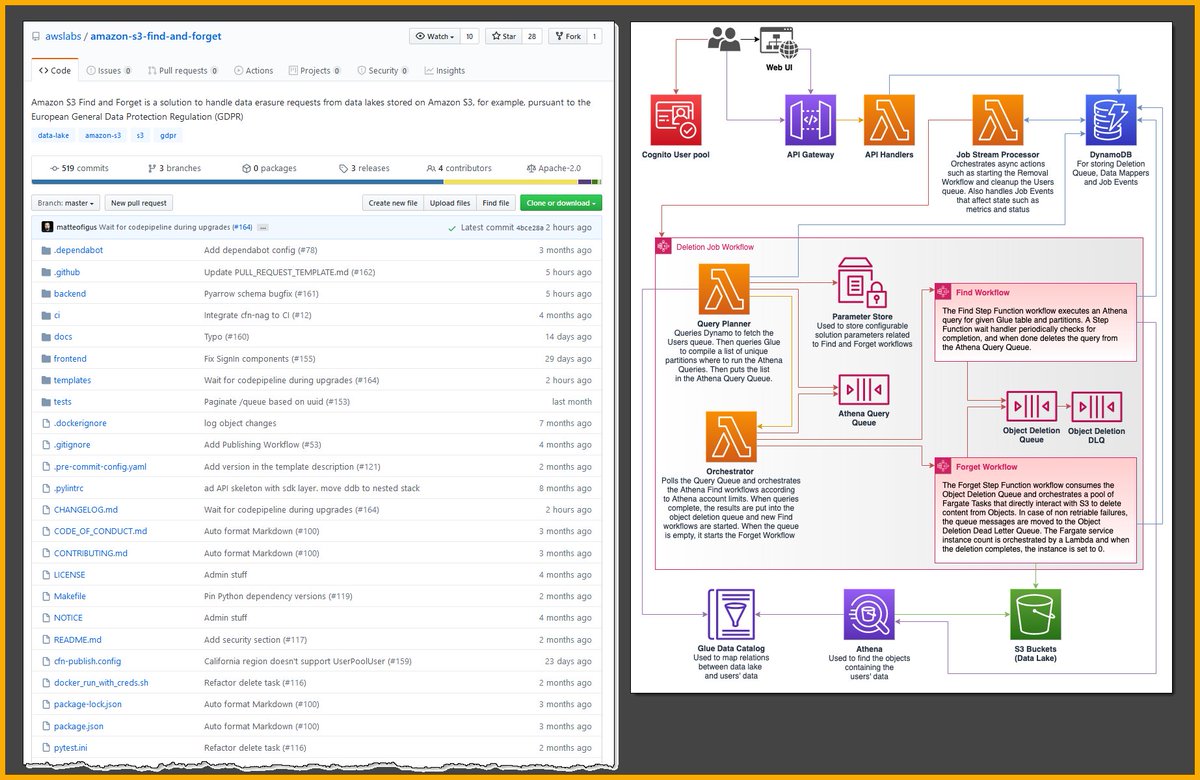Switch to the Issues tab
The image size is (1200, 780).
pyautogui.click(x=108, y=71)
